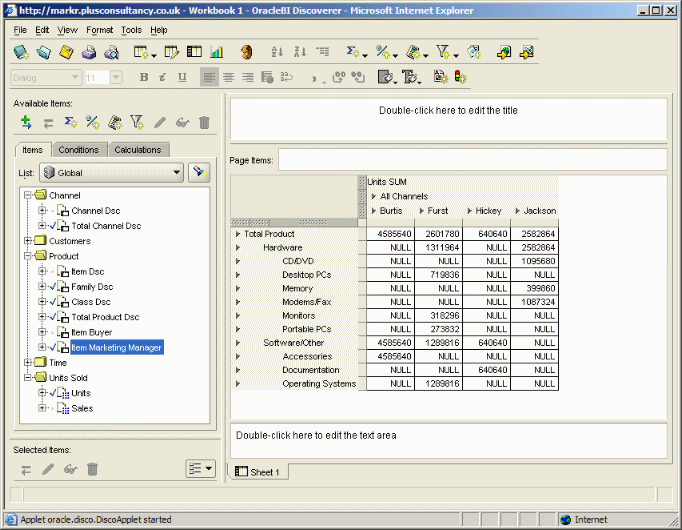Open the Format menu
682x530 pixels.
98,30
